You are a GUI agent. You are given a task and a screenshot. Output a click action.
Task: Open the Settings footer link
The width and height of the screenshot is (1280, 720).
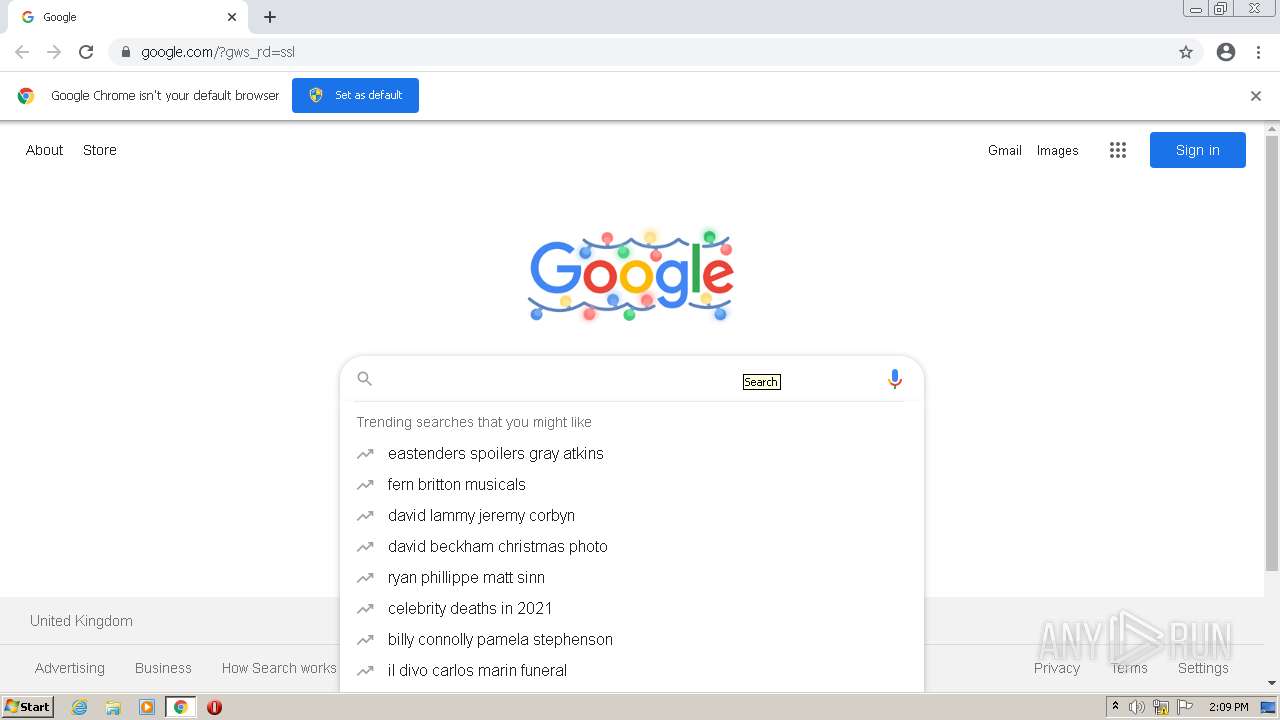(1203, 668)
